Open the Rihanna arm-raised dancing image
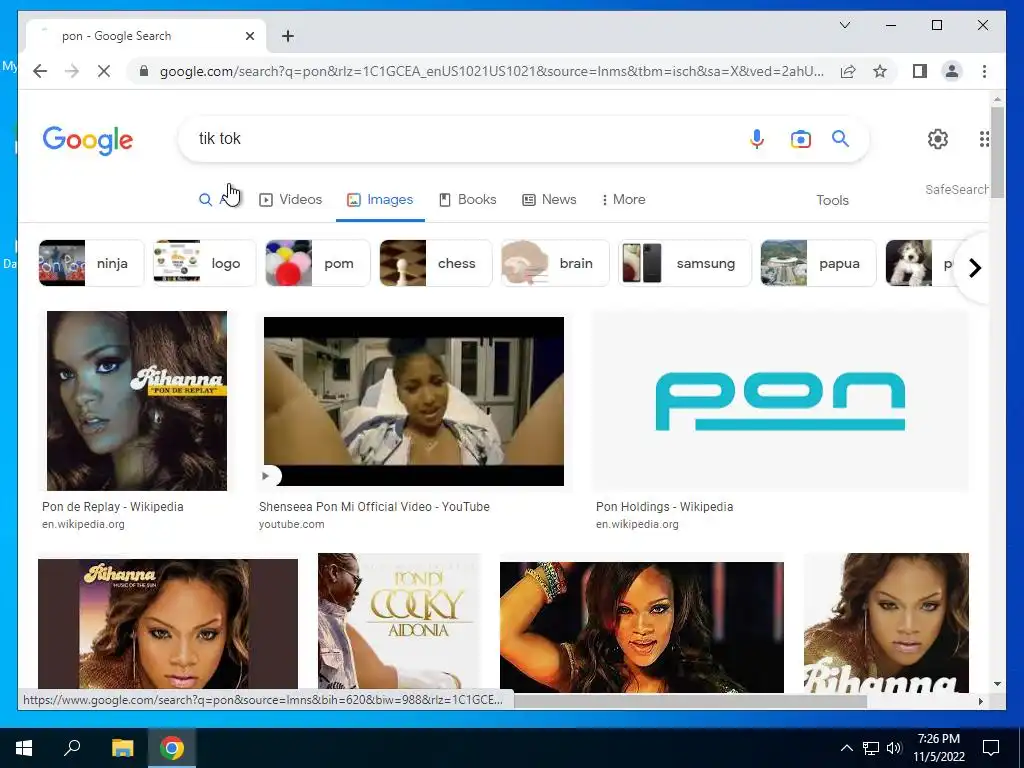1024x768 pixels. click(x=641, y=626)
